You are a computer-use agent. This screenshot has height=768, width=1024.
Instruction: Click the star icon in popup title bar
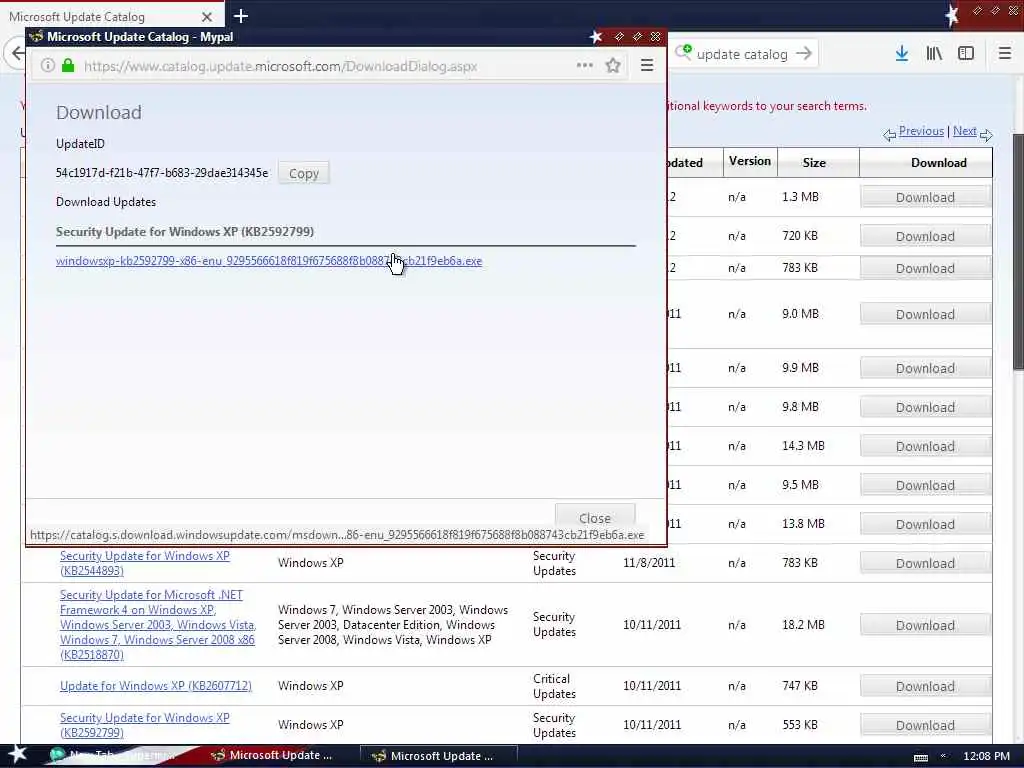tap(596, 37)
